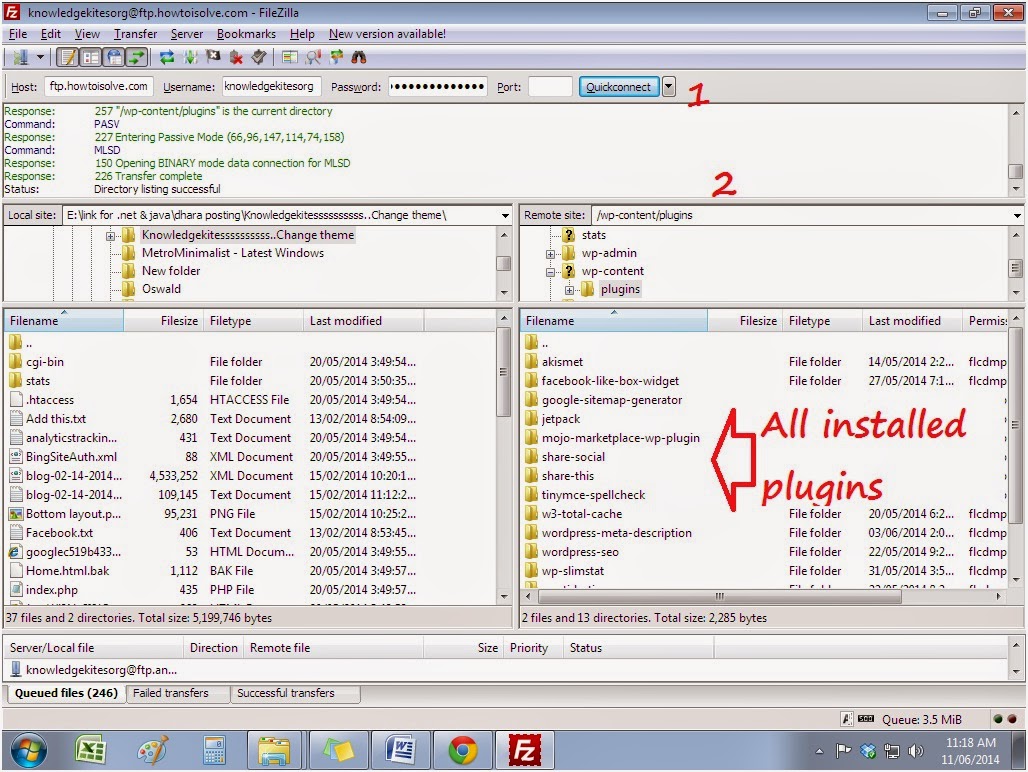
Task: Open the Remote site path dropdown
Action: pyautogui.click(x=1018, y=214)
